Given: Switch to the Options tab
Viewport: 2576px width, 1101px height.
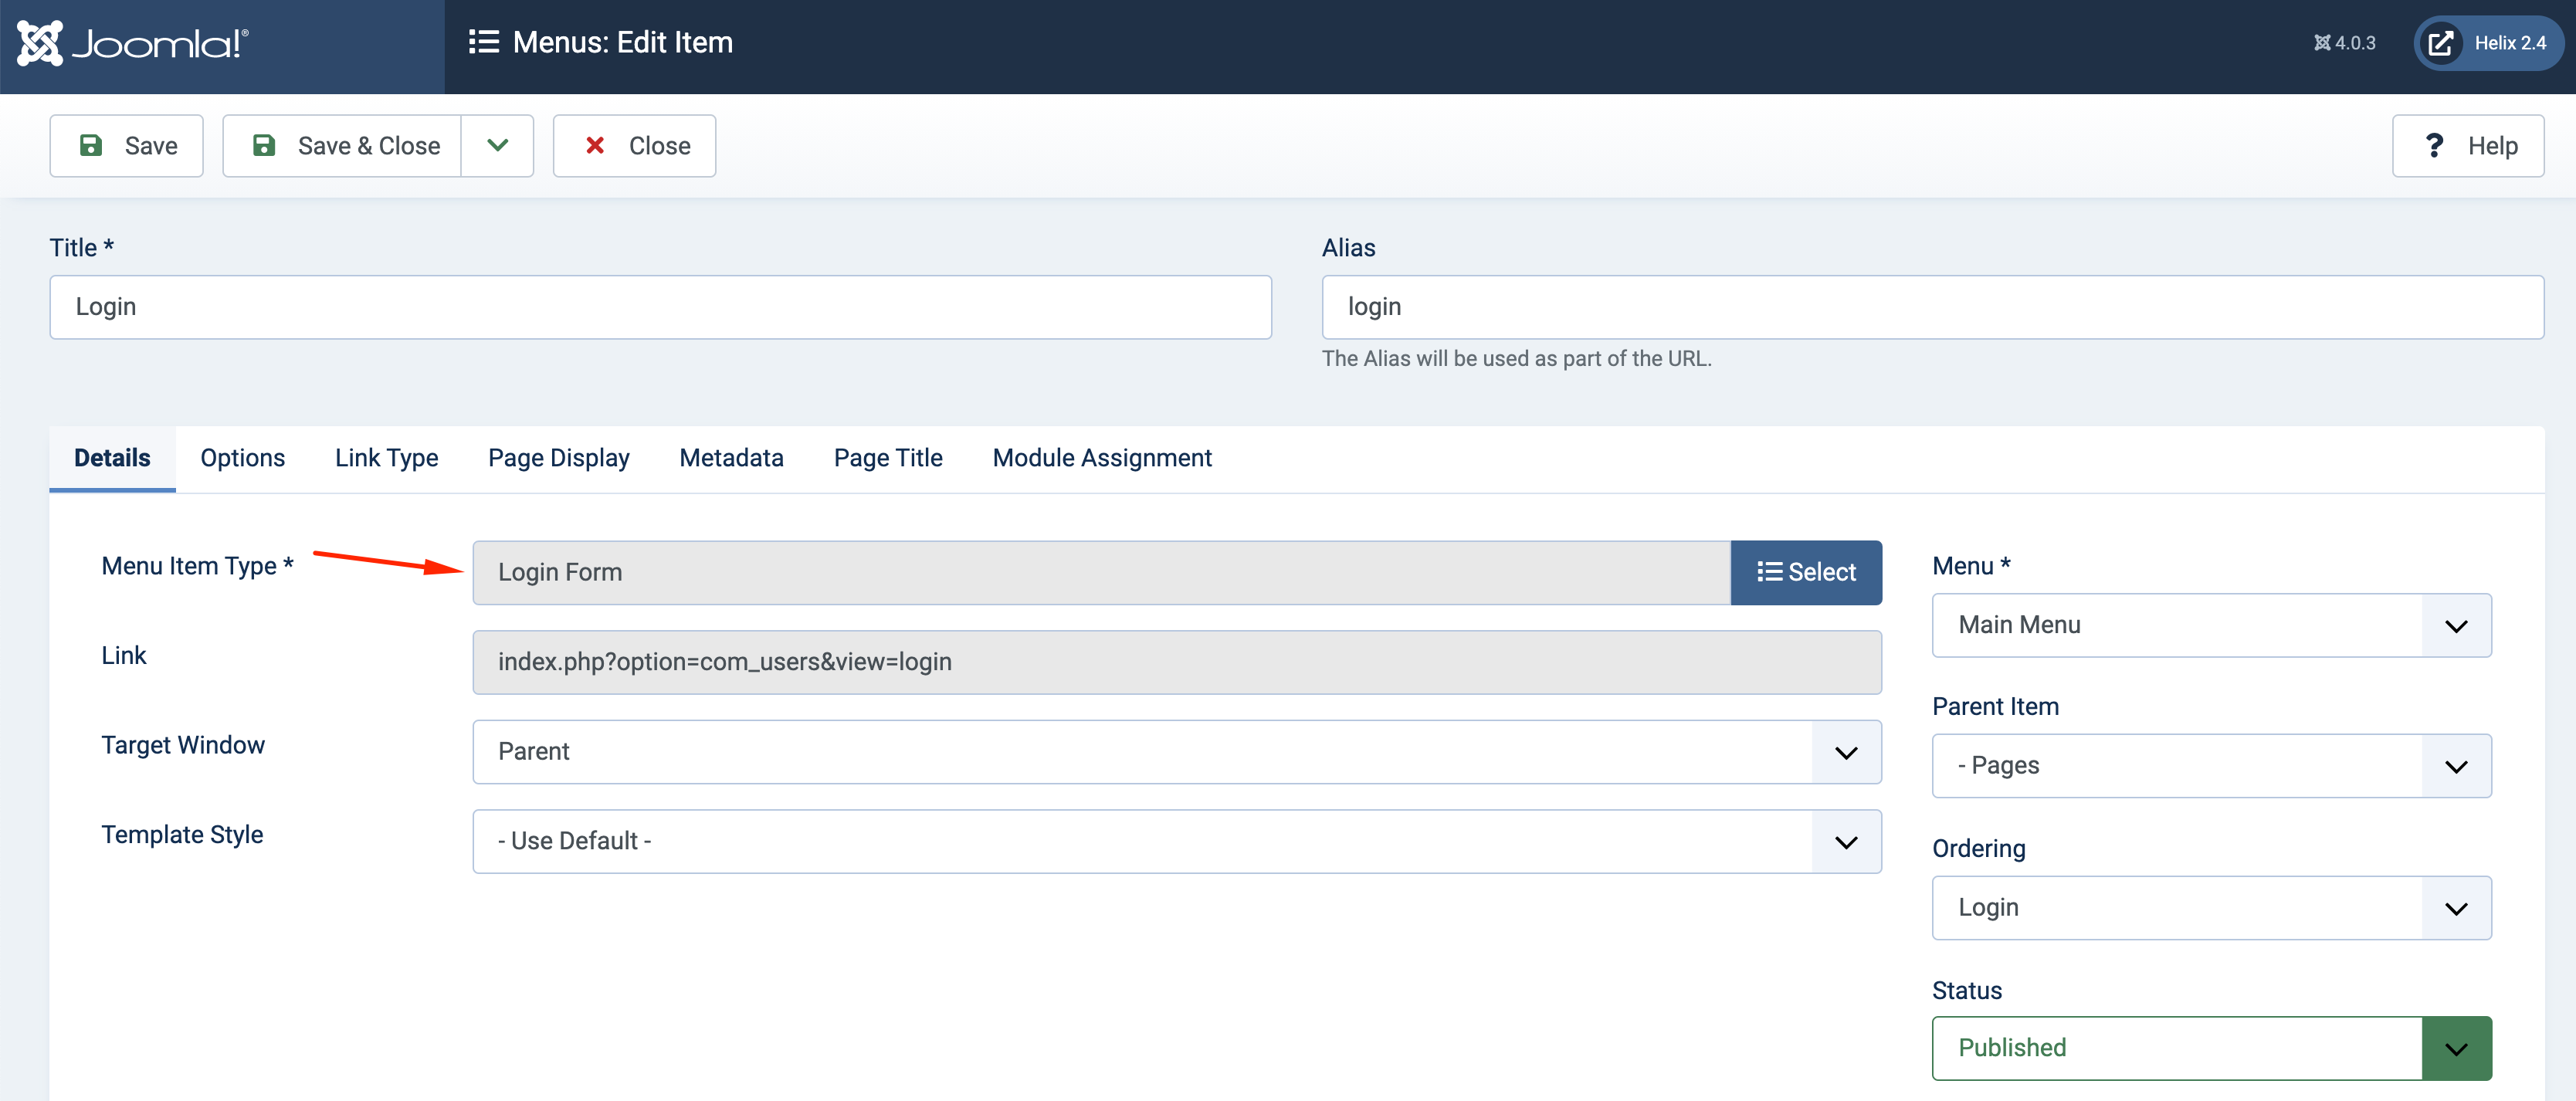Looking at the screenshot, I should (242, 457).
